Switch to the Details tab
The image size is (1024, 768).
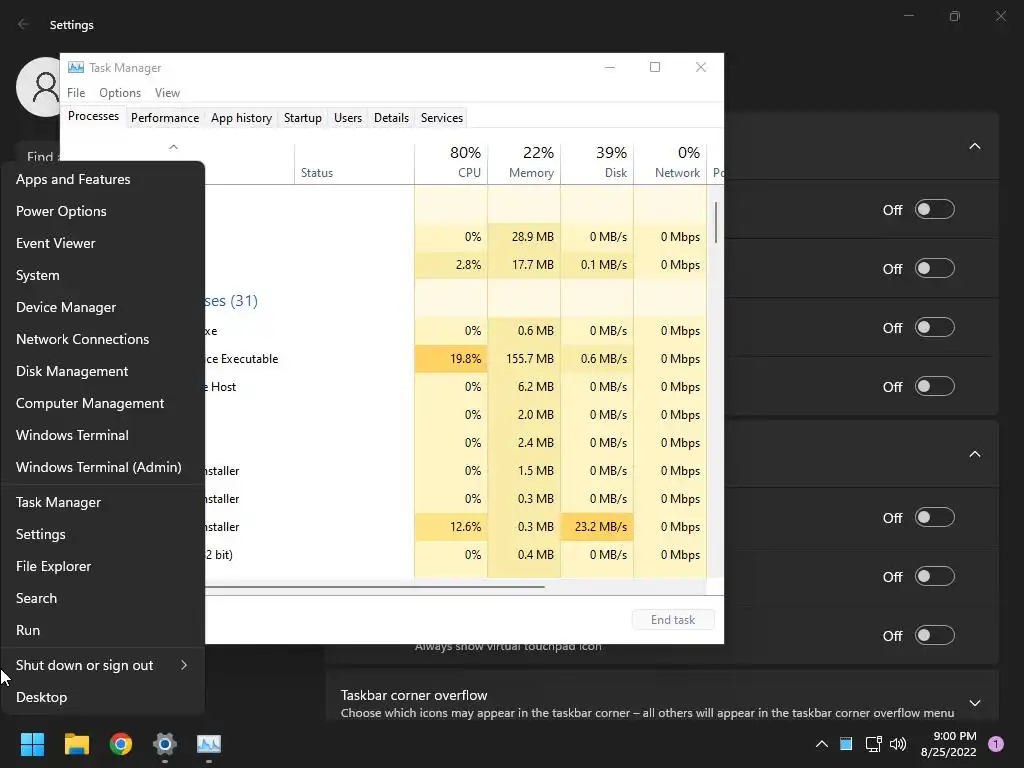click(x=391, y=118)
